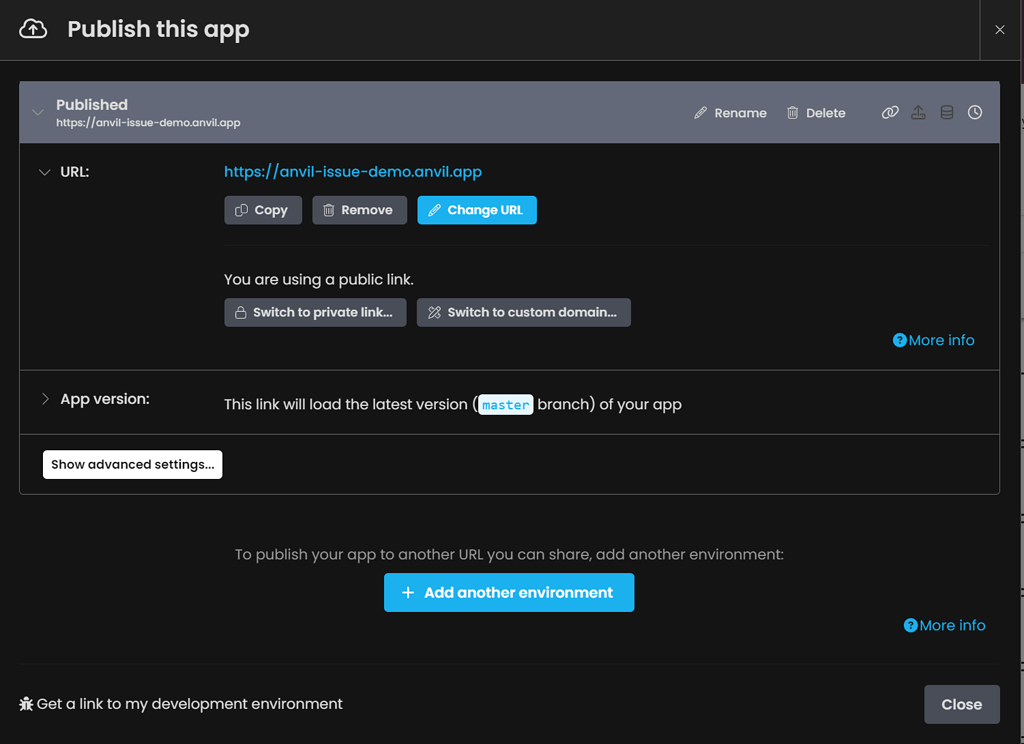1024x744 pixels.
Task: Switch to custom domain for the app
Action: [523, 312]
